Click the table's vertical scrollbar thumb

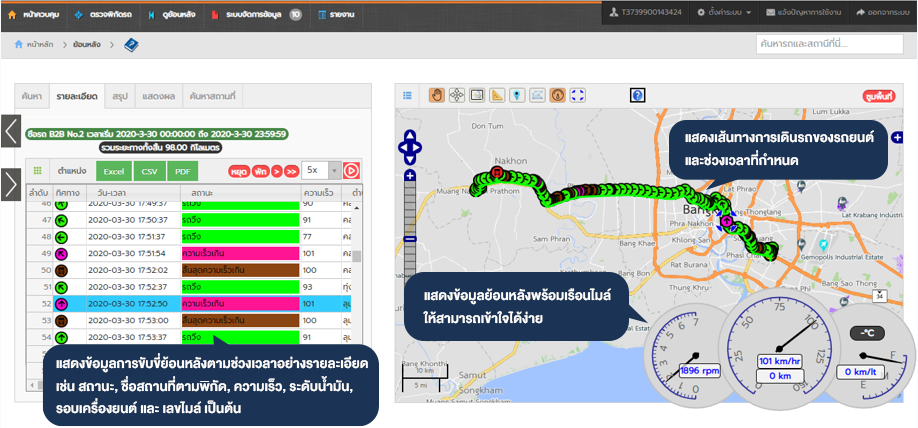pos(355,256)
